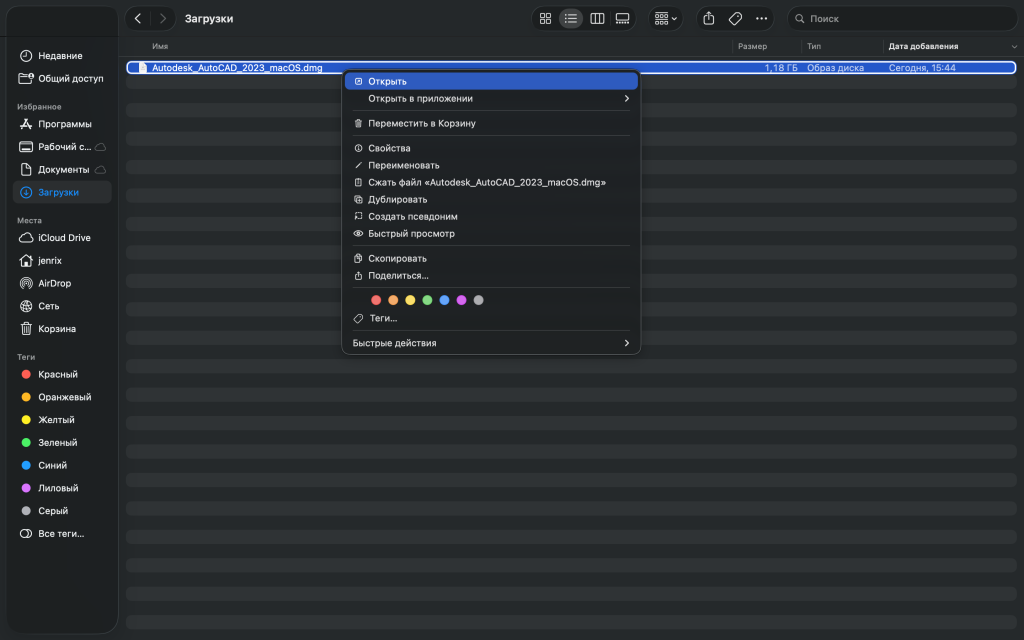Choose Сжать файл menu entry
Screen dimensions: 1024x640
tap(491, 182)
